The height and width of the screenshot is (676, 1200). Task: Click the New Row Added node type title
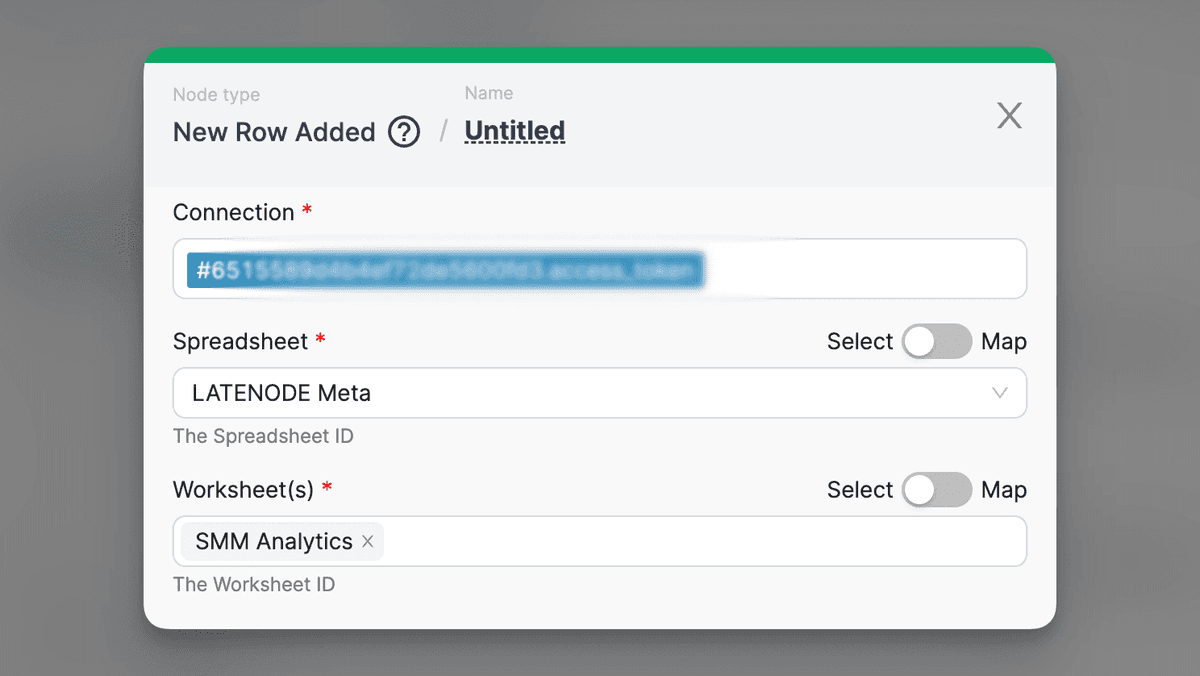click(274, 132)
